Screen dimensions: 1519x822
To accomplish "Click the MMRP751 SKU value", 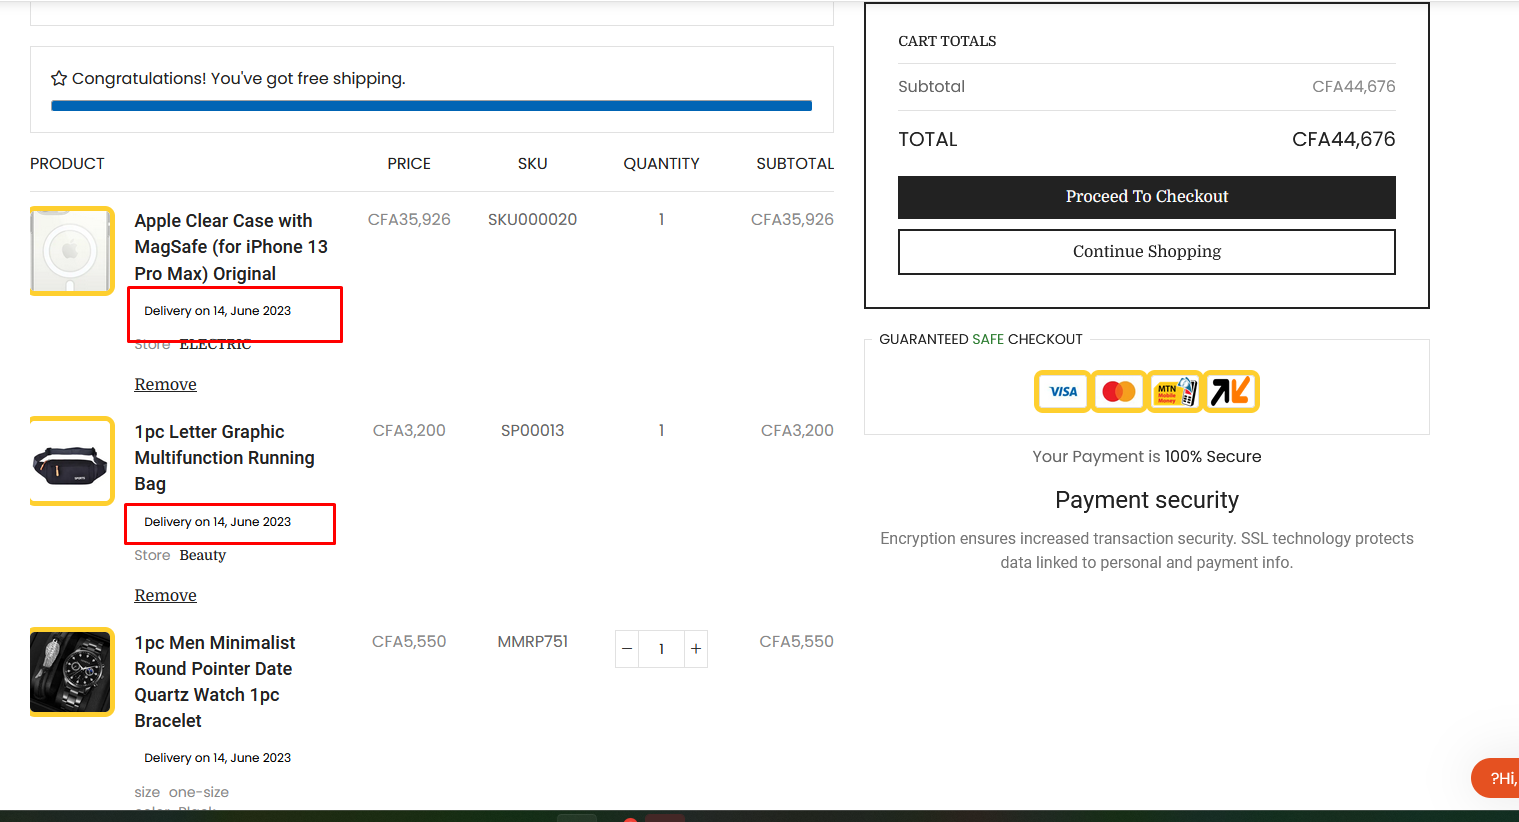I will pos(532,641).
